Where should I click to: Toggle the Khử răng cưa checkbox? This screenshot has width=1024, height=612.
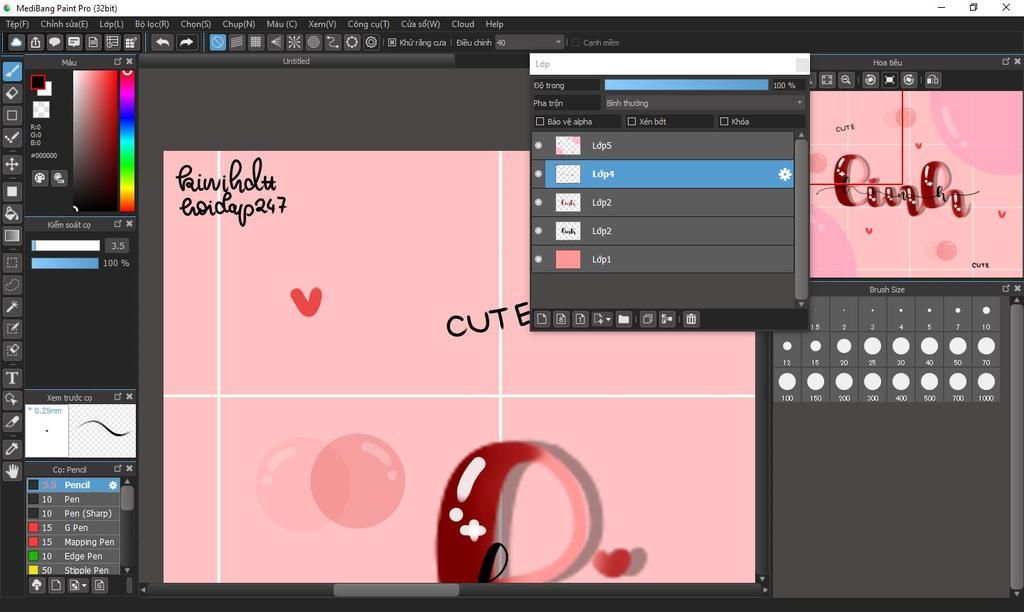coord(392,42)
